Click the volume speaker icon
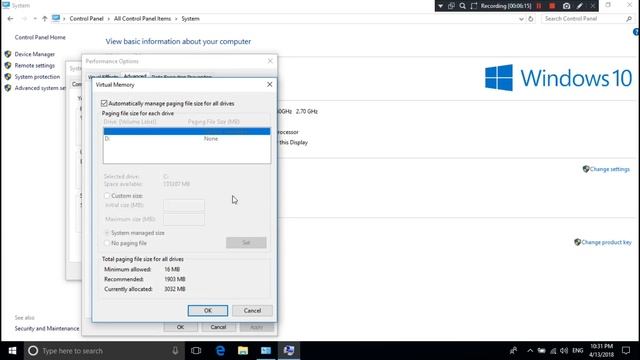The width and height of the screenshot is (640, 360). [564, 351]
